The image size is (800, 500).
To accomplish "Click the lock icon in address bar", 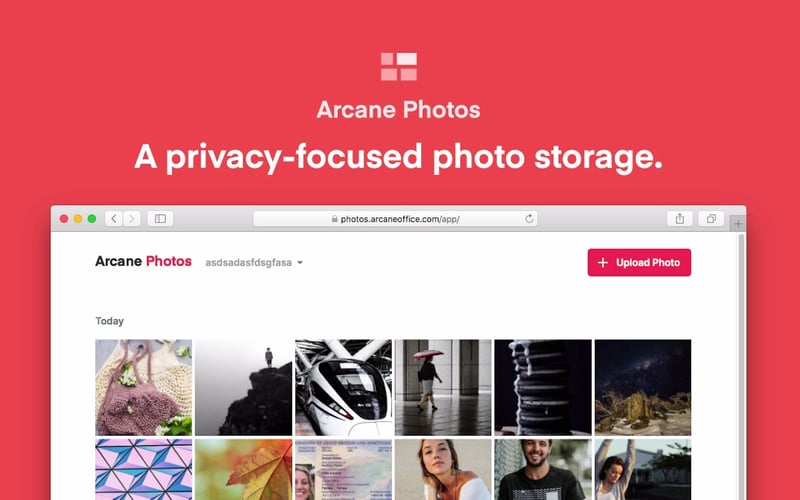I will tap(335, 219).
